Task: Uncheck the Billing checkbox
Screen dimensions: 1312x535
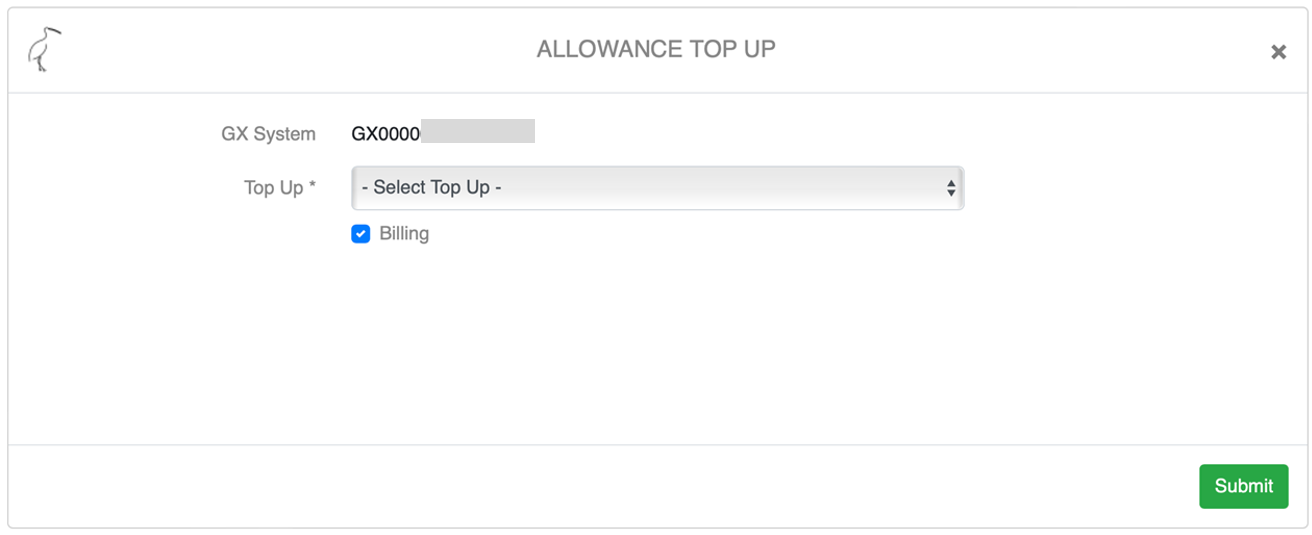Action: click(x=361, y=234)
